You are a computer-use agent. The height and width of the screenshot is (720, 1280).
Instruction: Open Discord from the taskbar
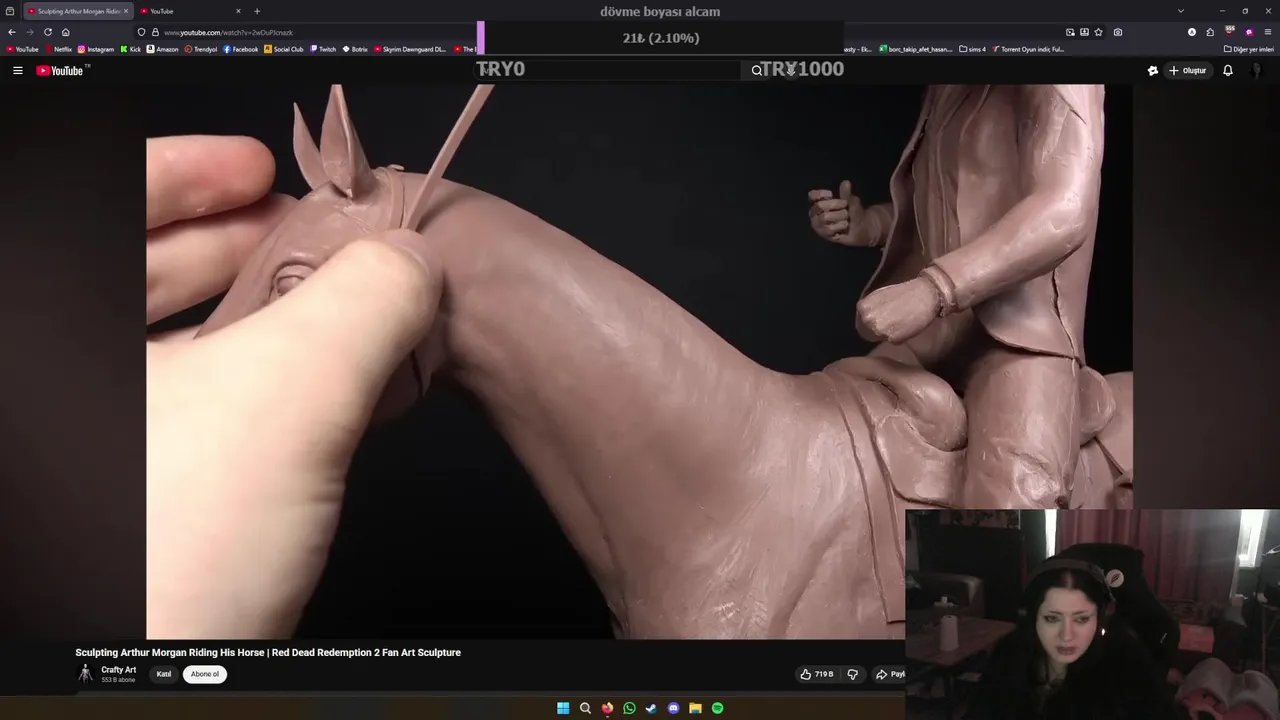click(x=673, y=708)
